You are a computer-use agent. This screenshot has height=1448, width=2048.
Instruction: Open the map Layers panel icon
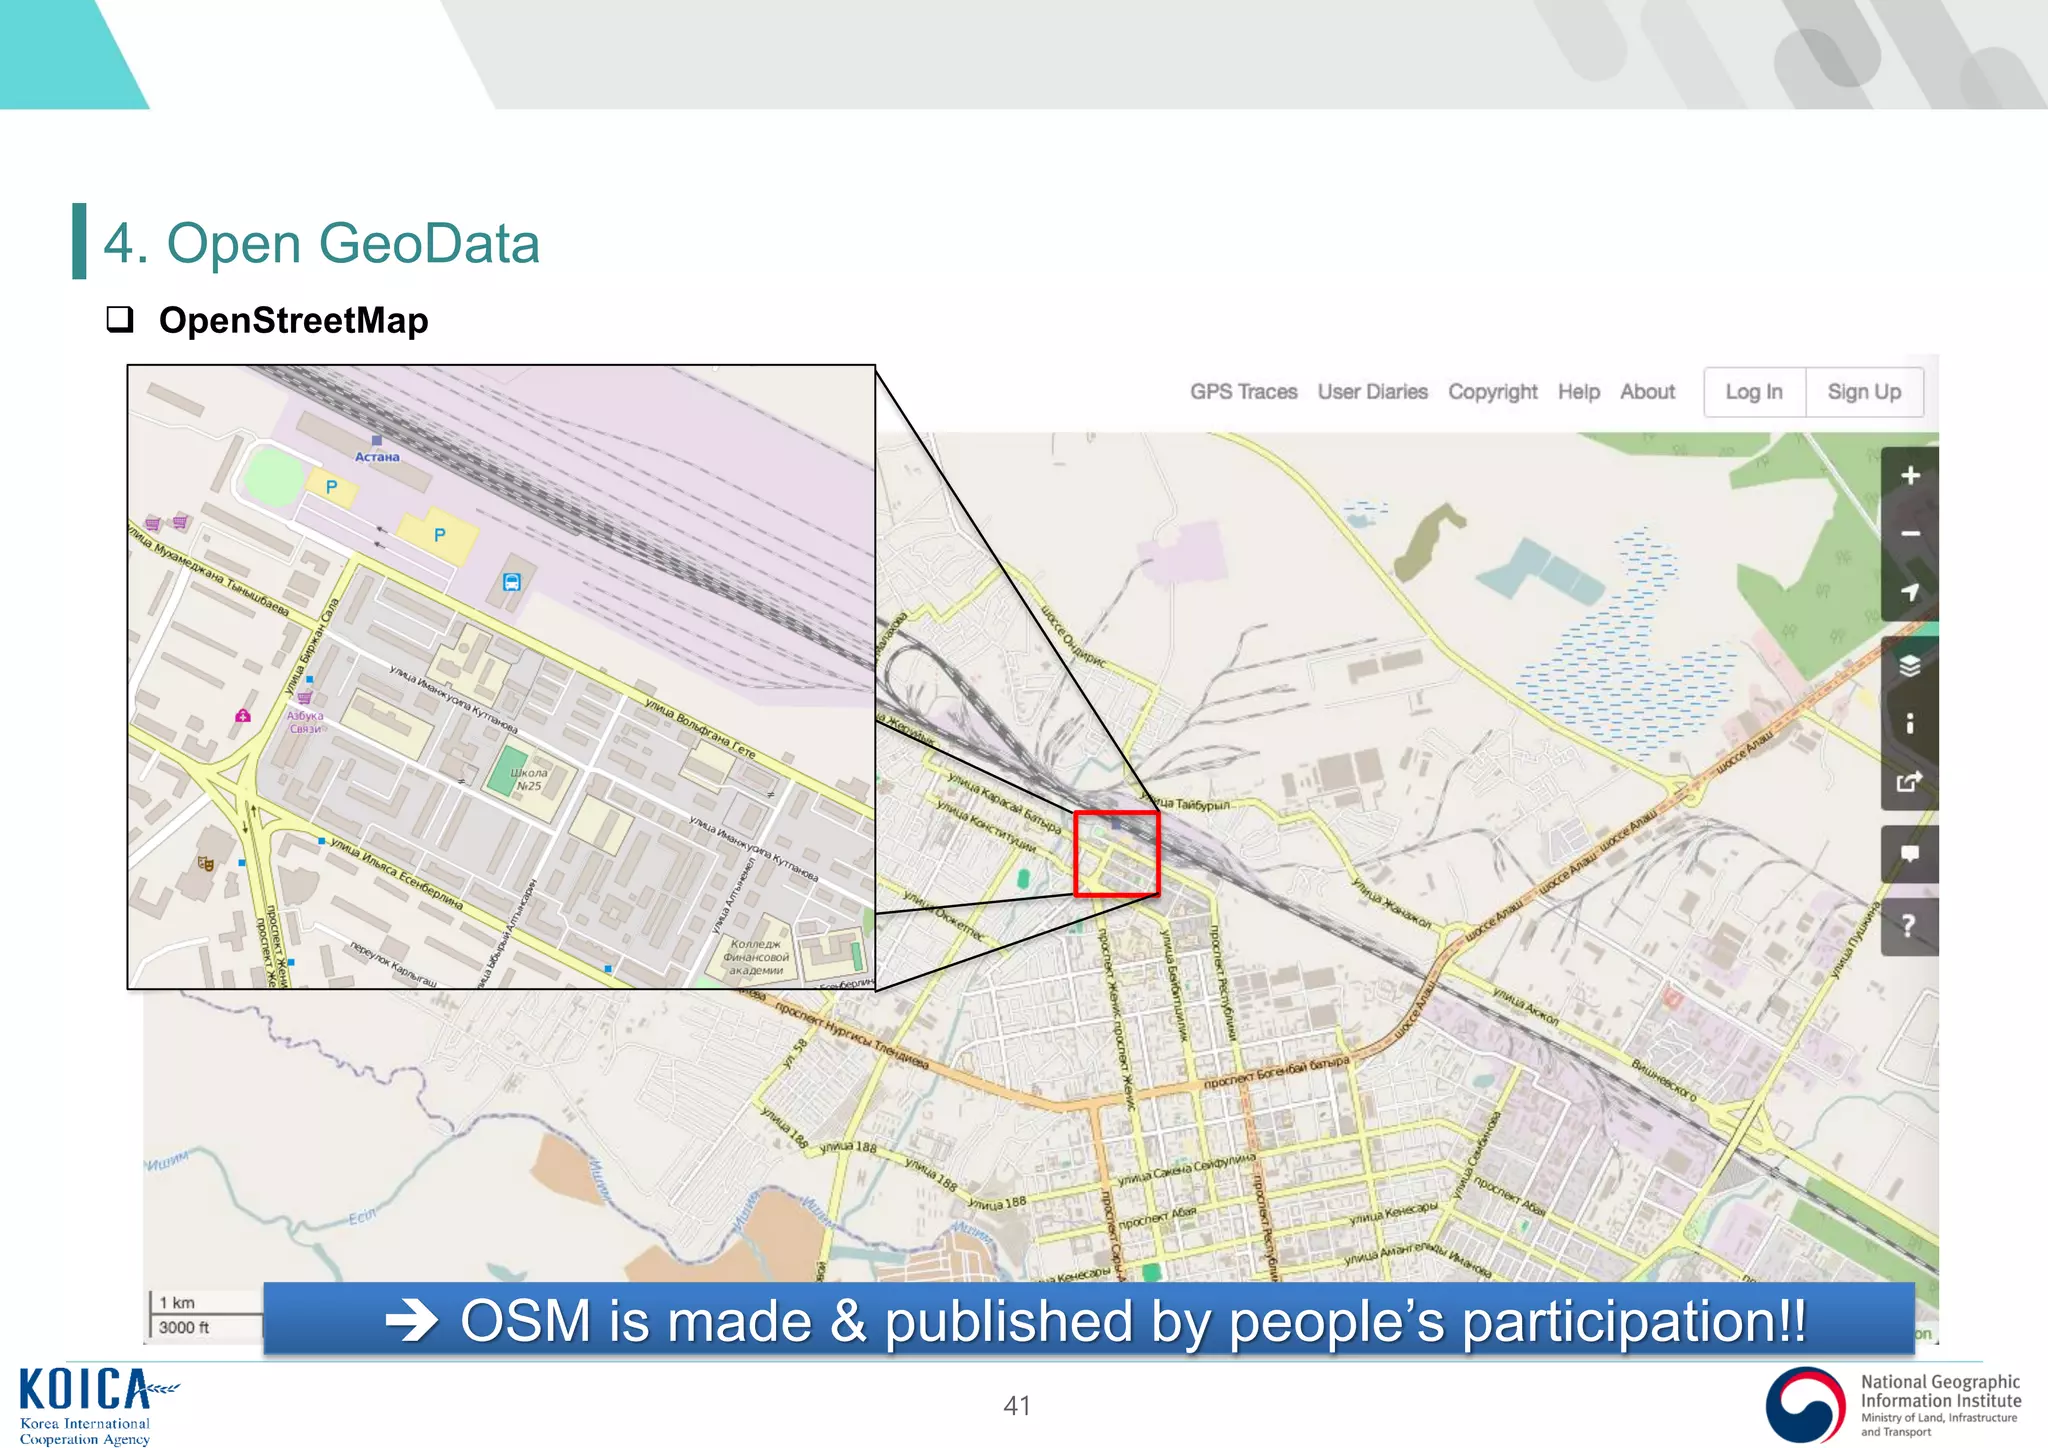point(1910,666)
